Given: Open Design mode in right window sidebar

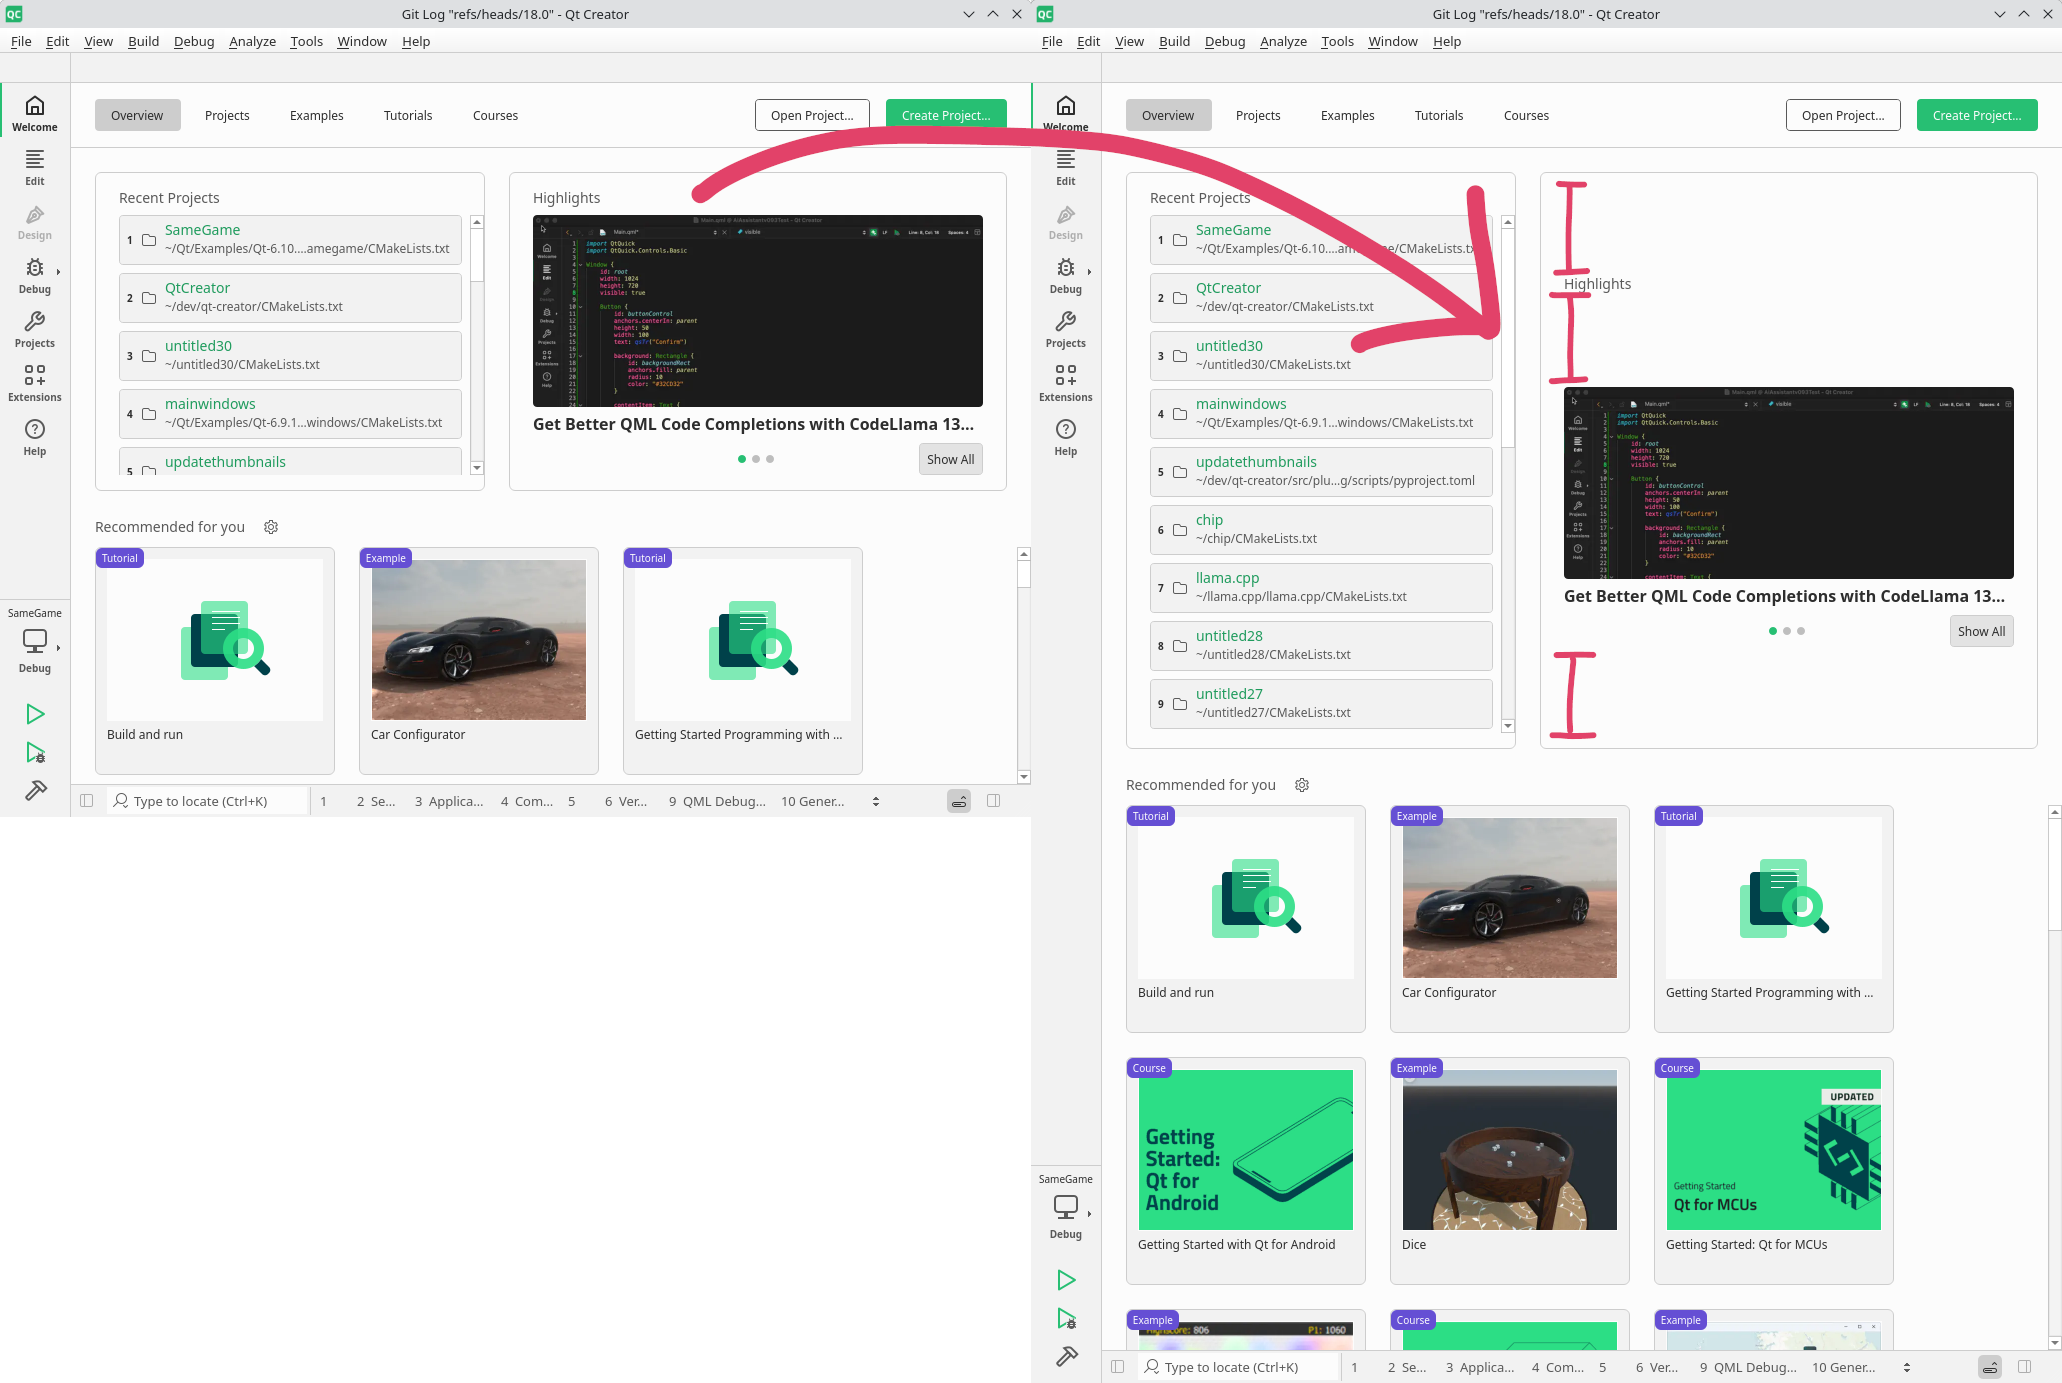Looking at the screenshot, I should coord(1066,221).
